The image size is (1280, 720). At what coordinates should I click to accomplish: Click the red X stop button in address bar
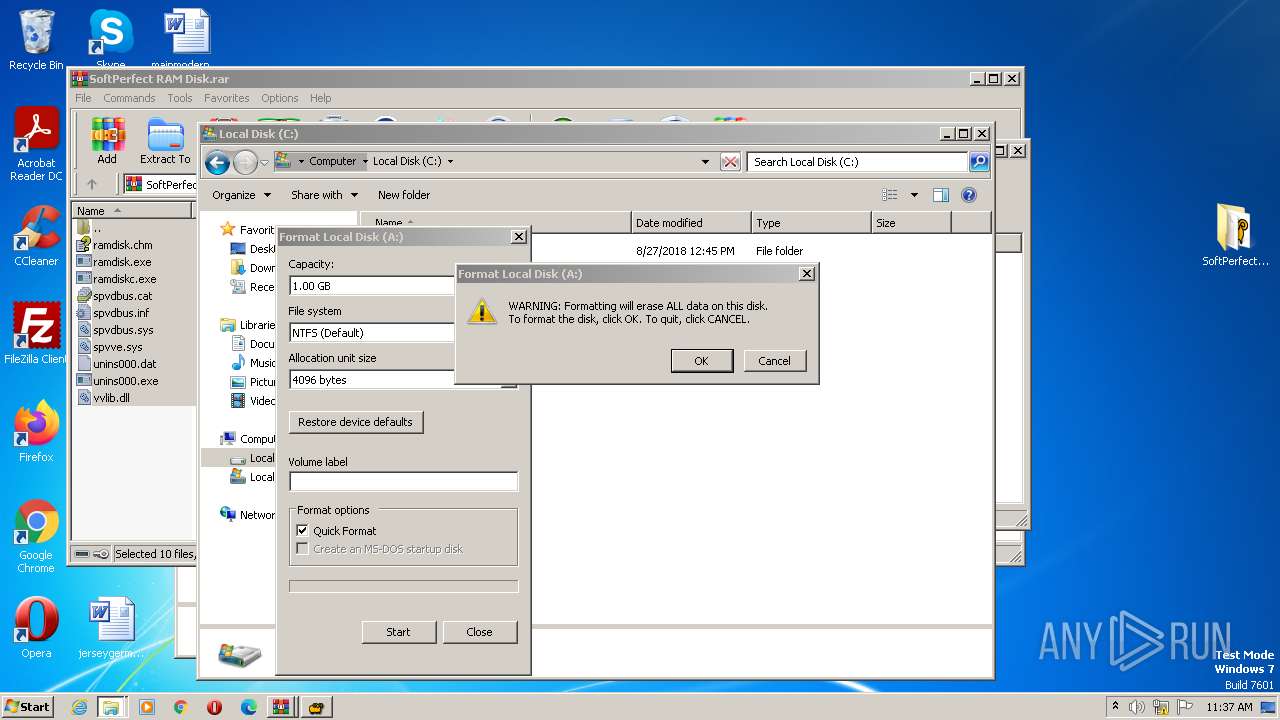pos(730,161)
